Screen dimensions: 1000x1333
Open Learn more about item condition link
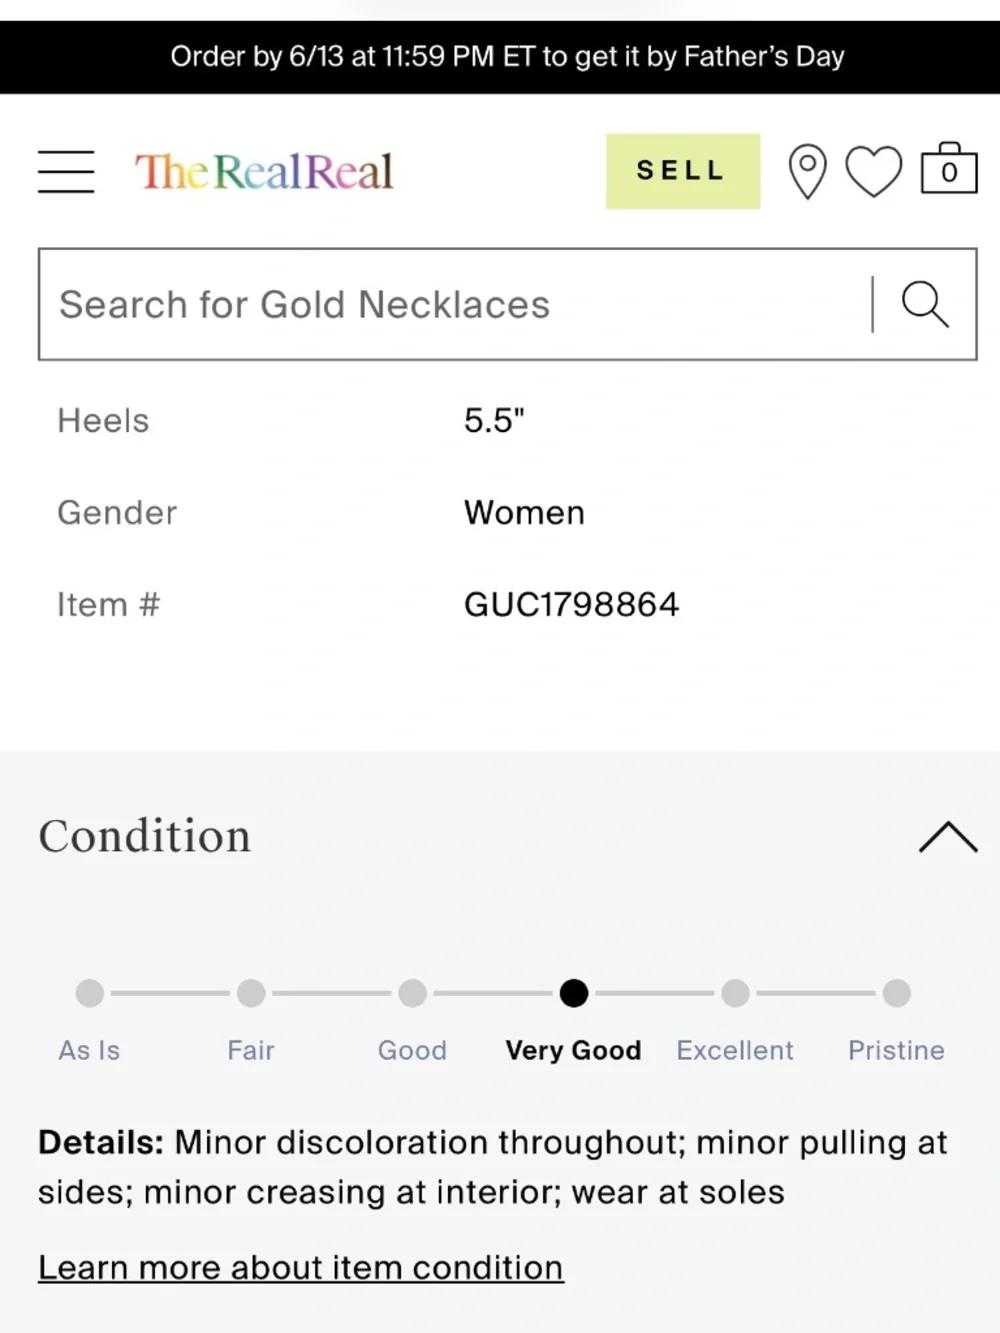(301, 1267)
